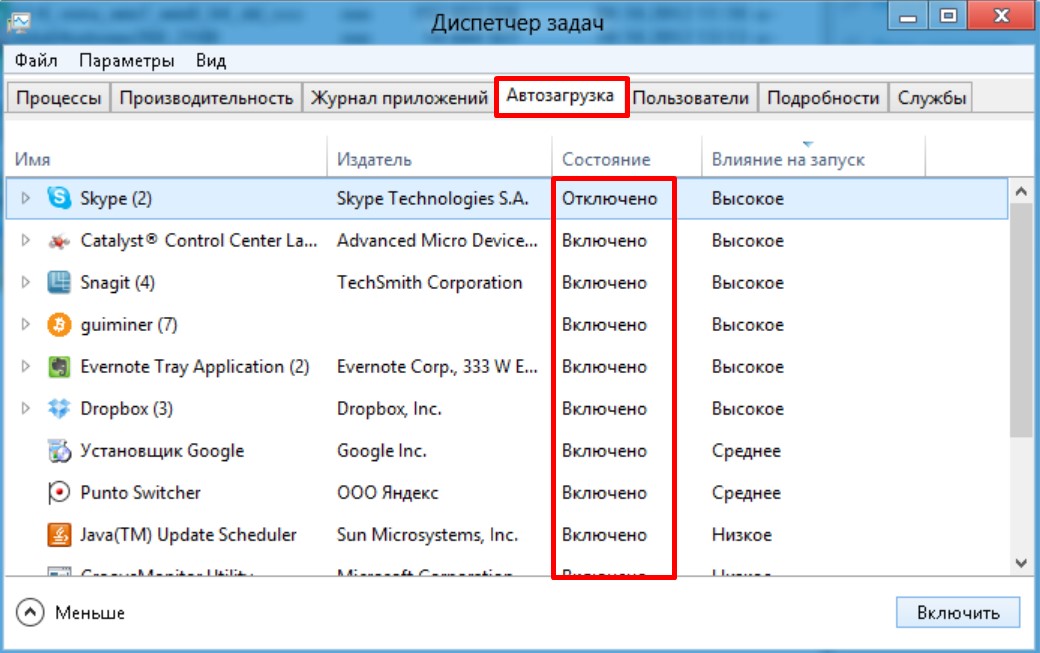Click the Отключено status of Skype

(610, 198)
